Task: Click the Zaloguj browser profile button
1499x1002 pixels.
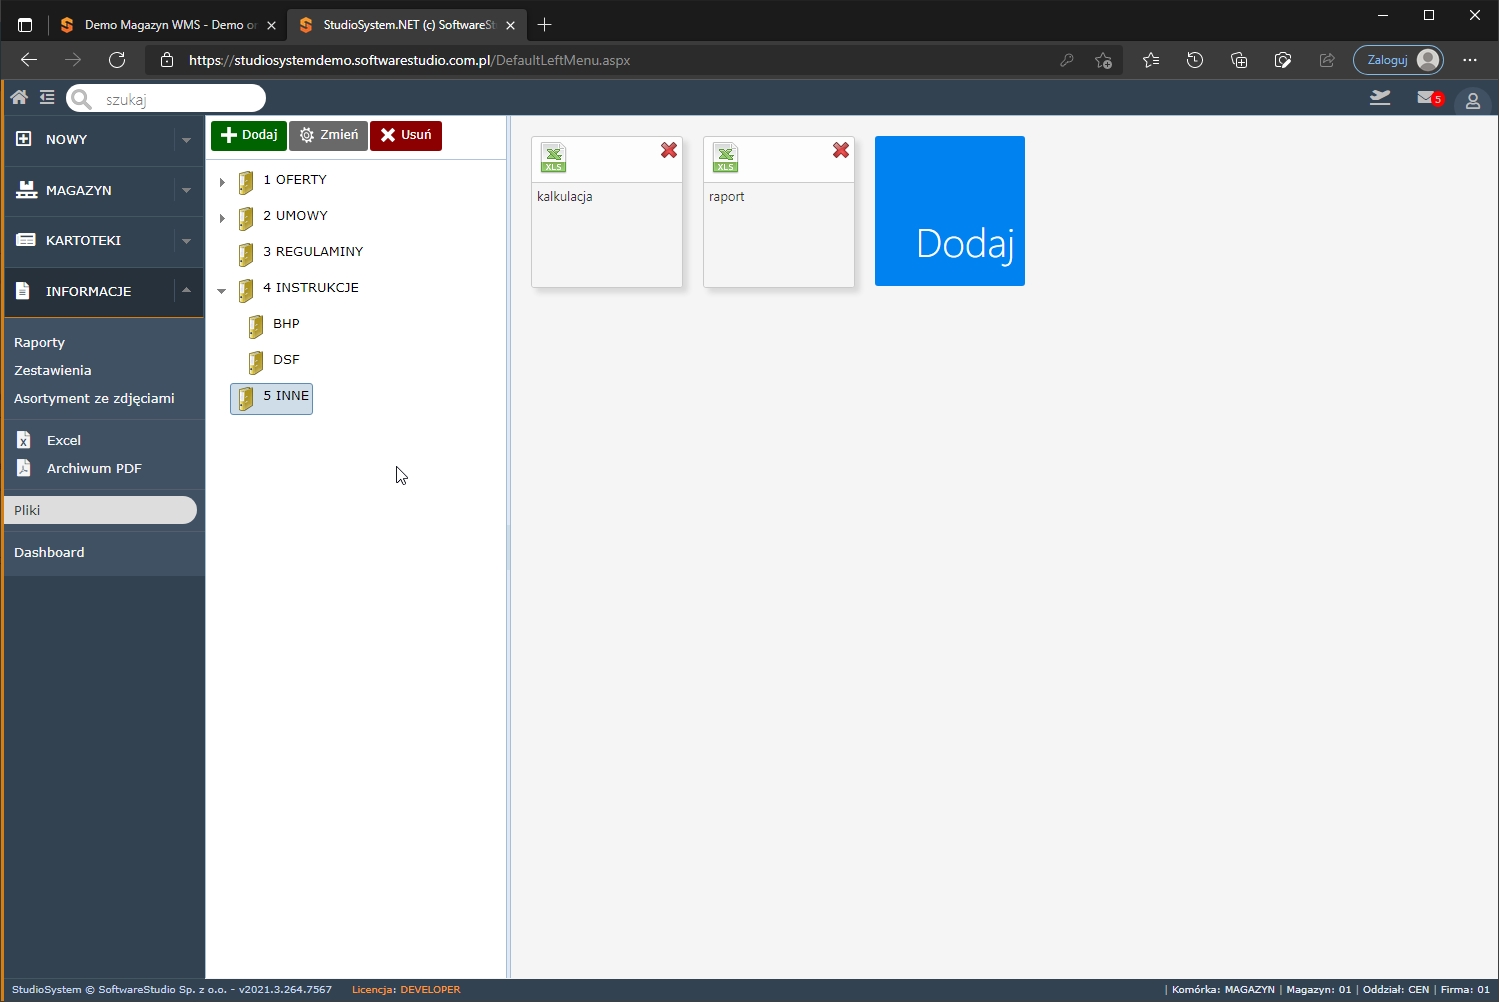Action: [x=1398, y=60]
